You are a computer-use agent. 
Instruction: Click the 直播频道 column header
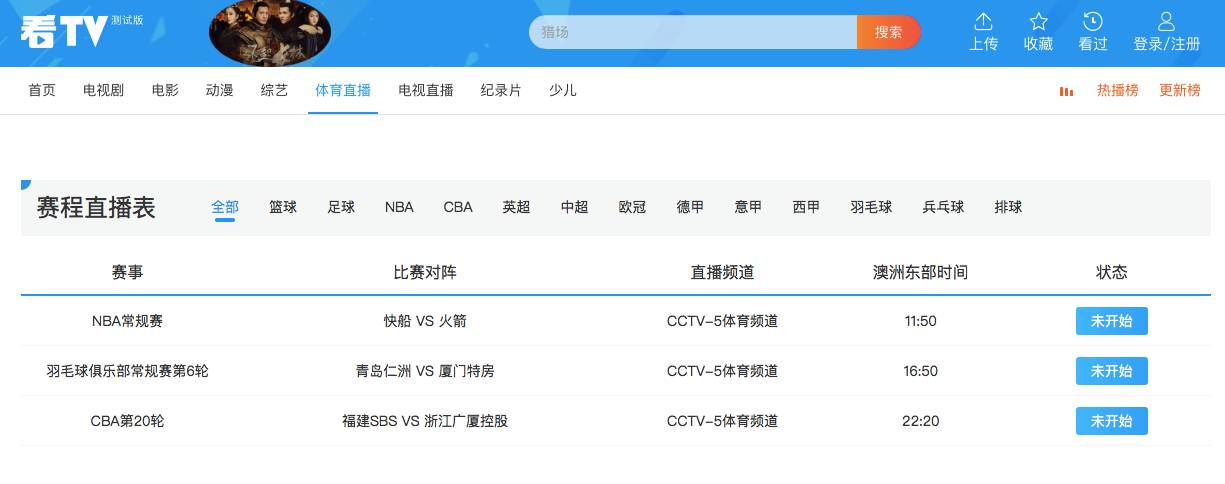[x=722, y=272]
